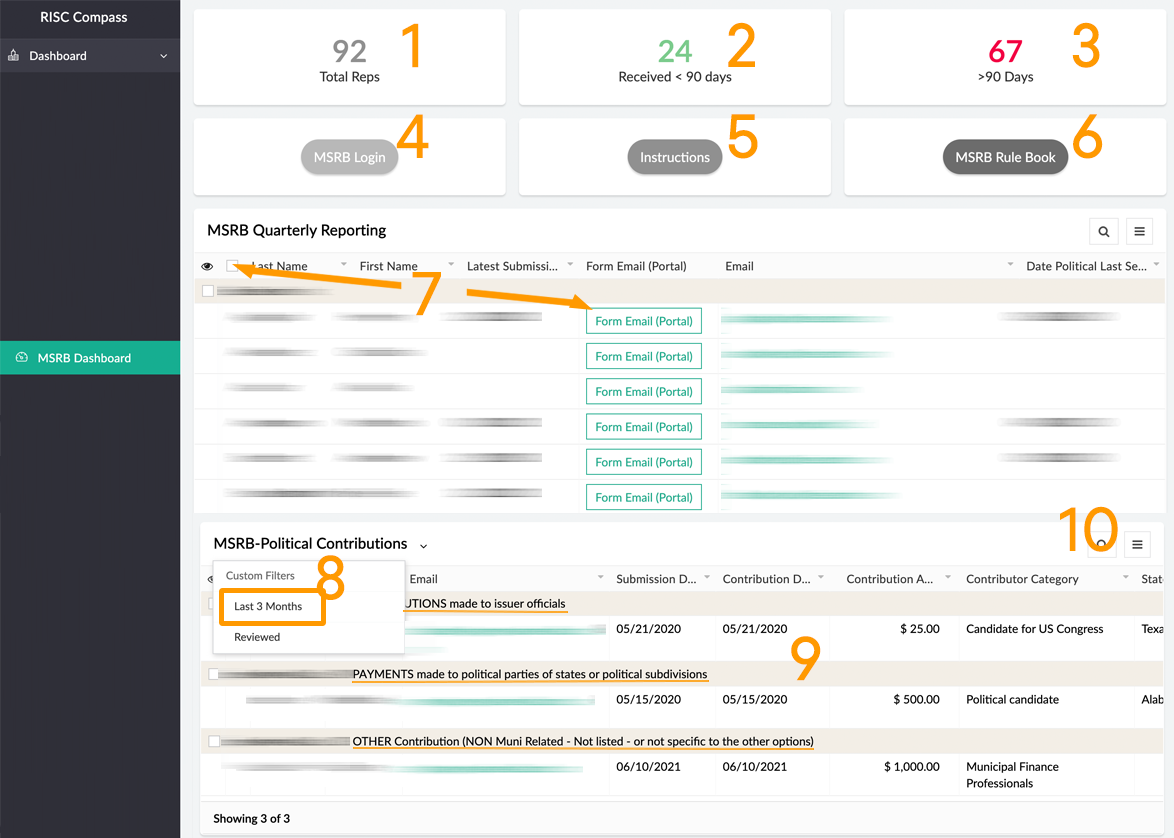Image resolution: width=1174 pixels, height=838 pixels.
Task: Select the Reviewed custom filter
Action: (257, 637)
